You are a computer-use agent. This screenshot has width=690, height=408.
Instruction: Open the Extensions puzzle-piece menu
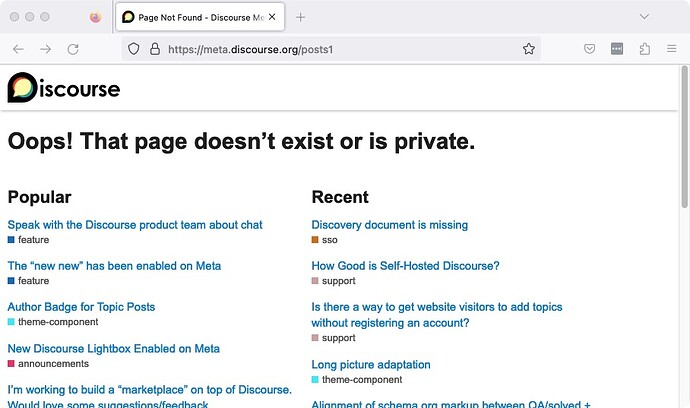(x=645, y=49)
